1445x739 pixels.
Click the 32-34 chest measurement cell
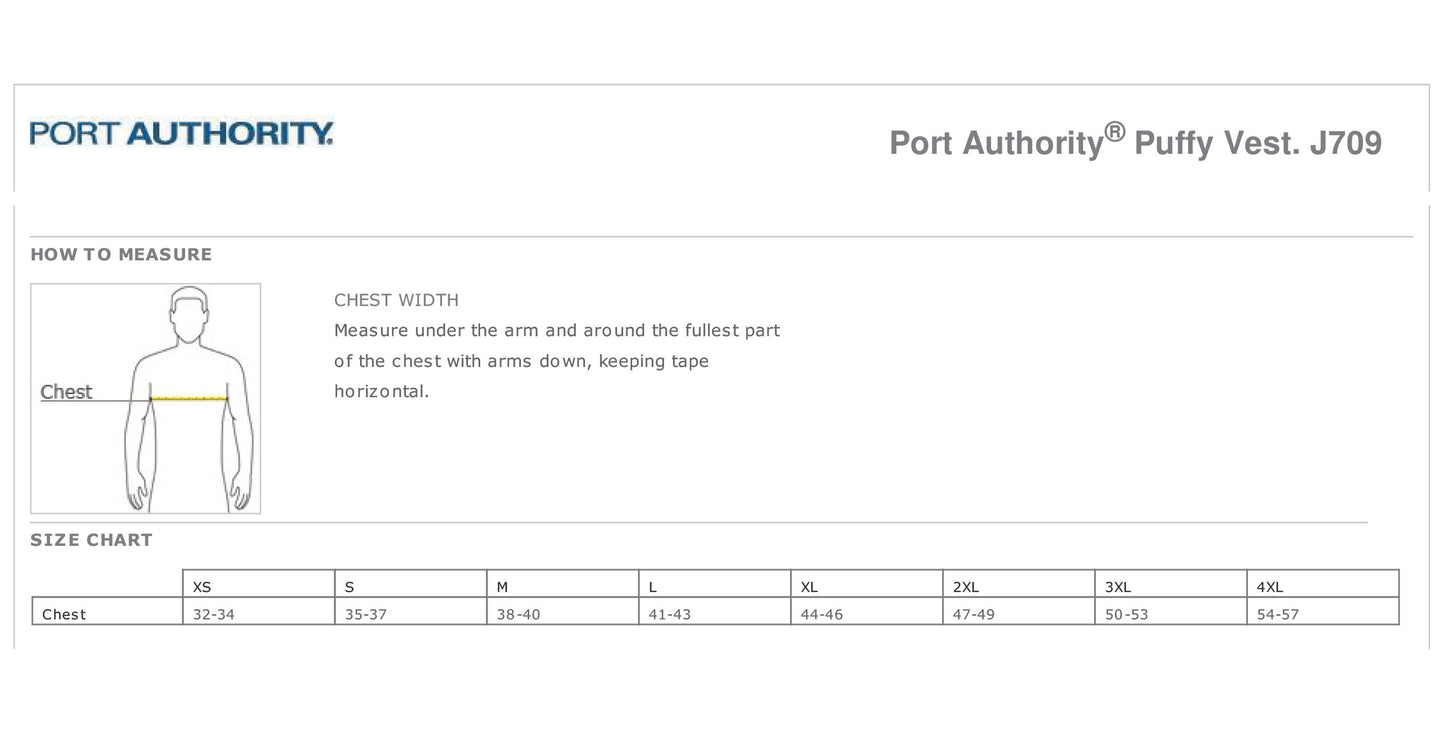(258, 611)
